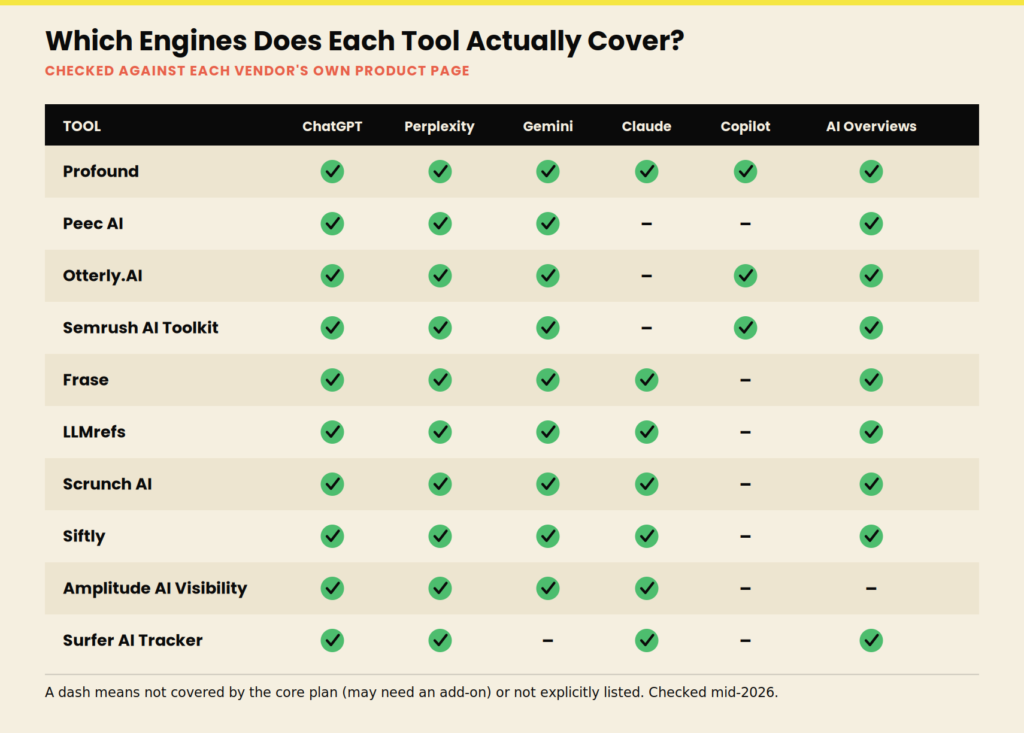1024x733 pixels.
Task: Select the Peec AI row label
Action: [93, 223]
